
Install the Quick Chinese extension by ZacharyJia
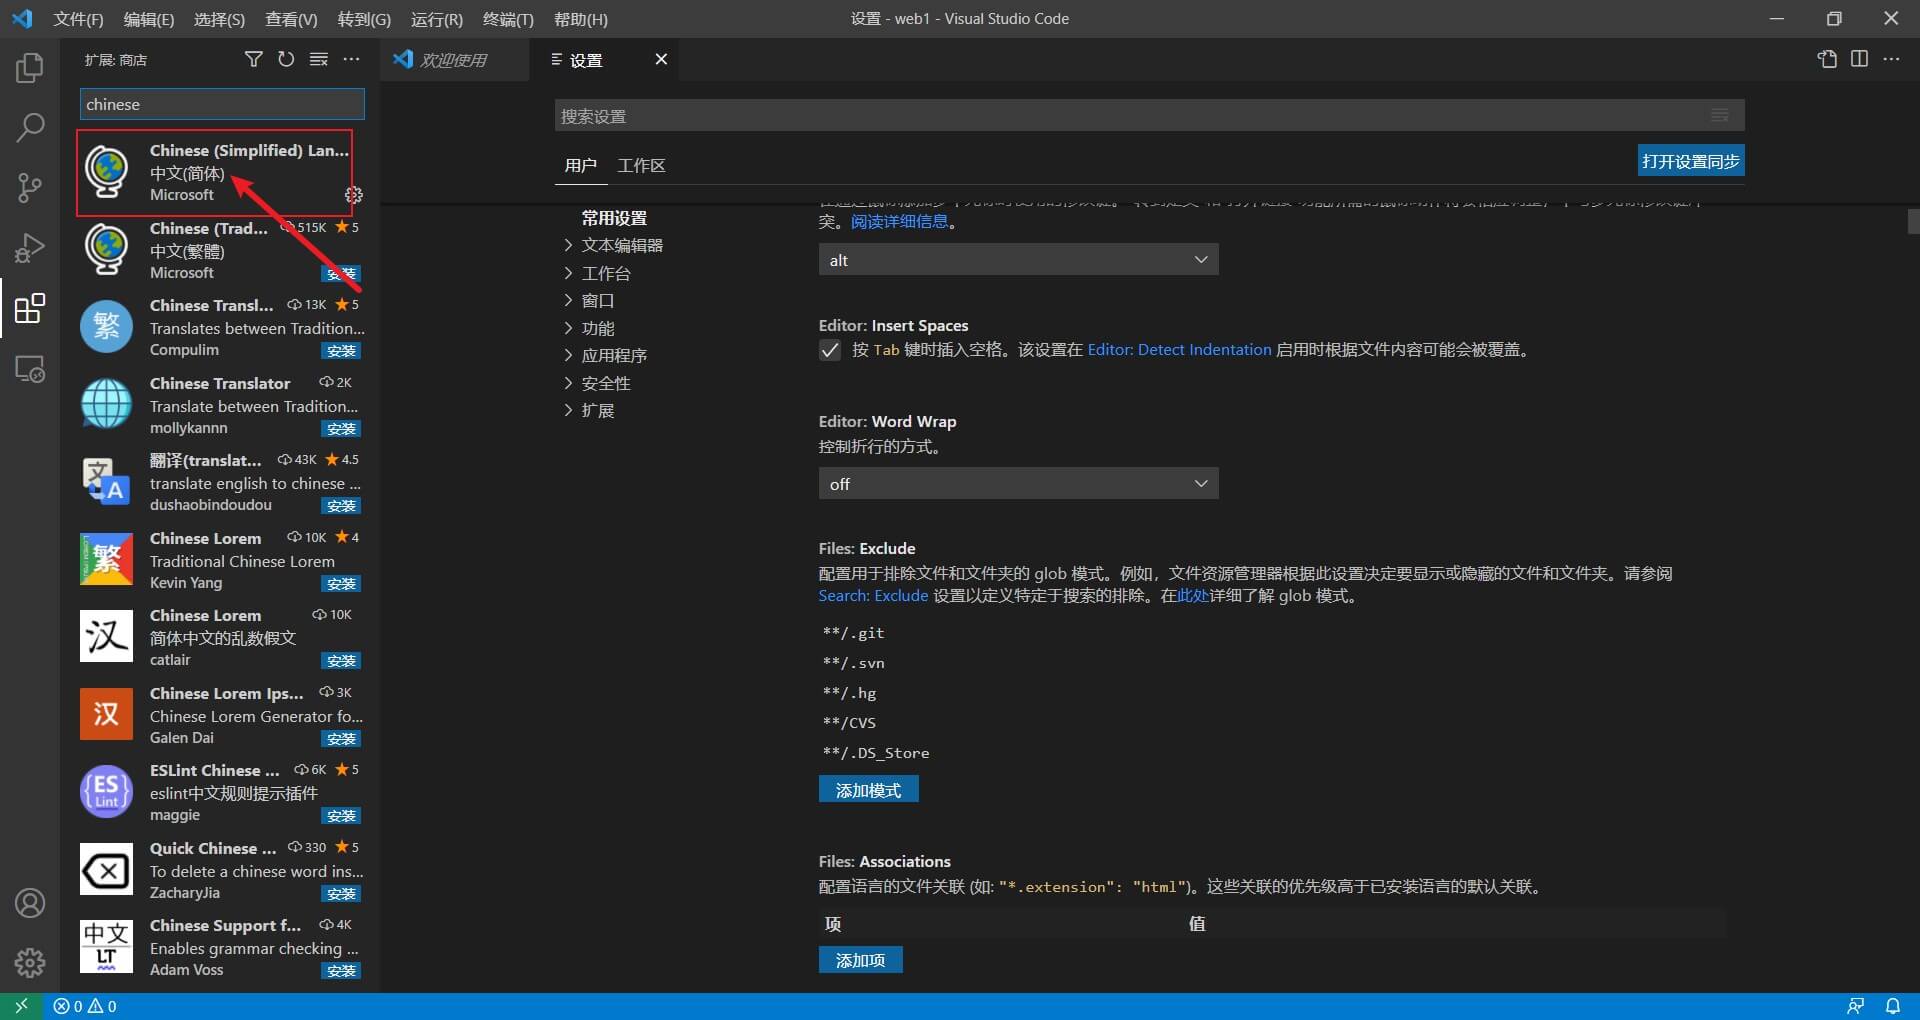pos(341,894)
